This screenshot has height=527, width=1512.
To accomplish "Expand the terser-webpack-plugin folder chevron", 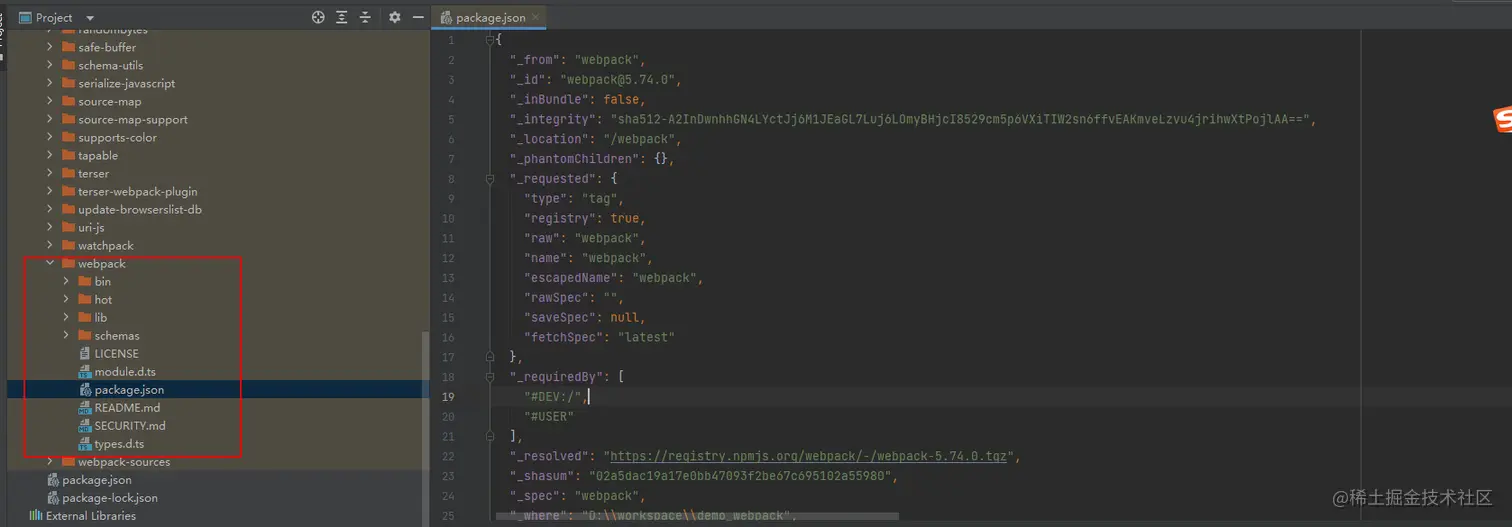I will point(50,191).
